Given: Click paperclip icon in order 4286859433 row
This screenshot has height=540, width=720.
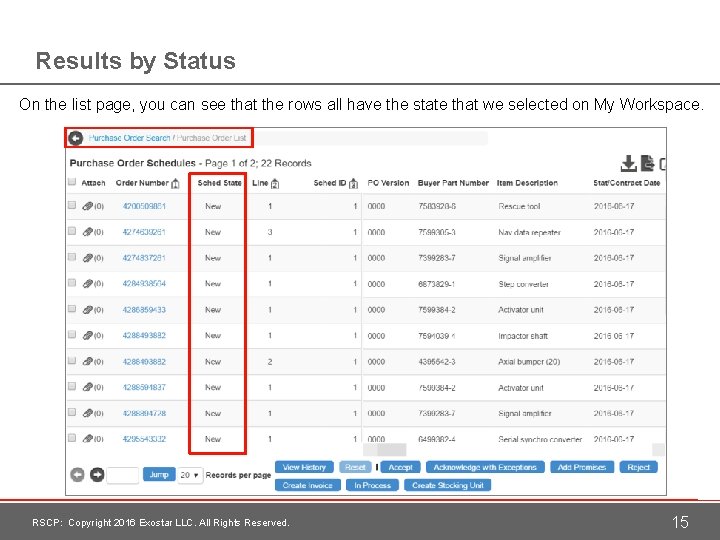Looking at the screenshot, I should (x=88, y=310).
